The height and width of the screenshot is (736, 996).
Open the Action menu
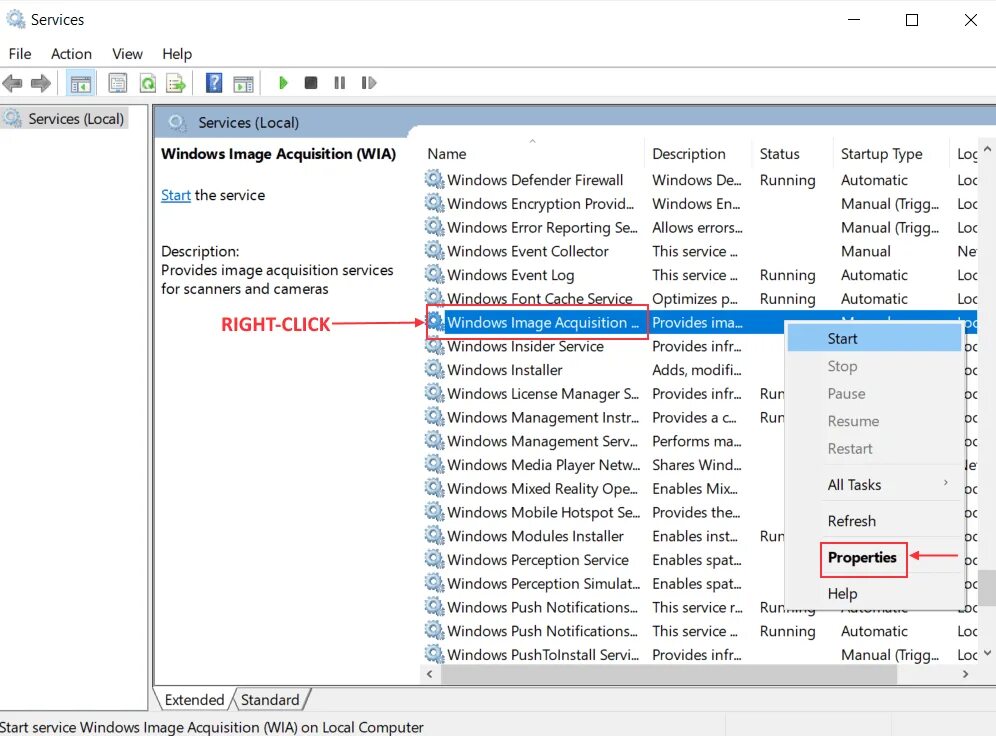coord(71,54)
